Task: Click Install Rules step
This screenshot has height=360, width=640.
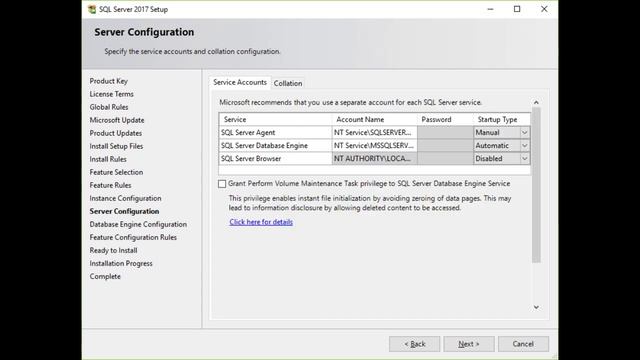Action: (108, 159)
